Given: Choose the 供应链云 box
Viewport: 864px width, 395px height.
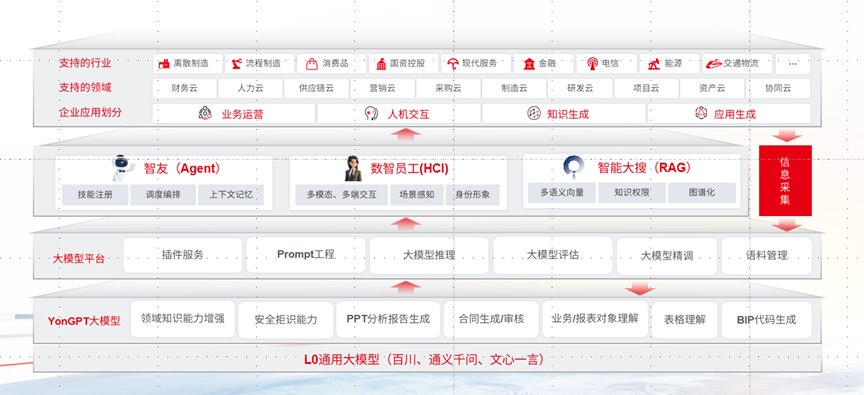Looking at the screenshot, I should (316, 88).
